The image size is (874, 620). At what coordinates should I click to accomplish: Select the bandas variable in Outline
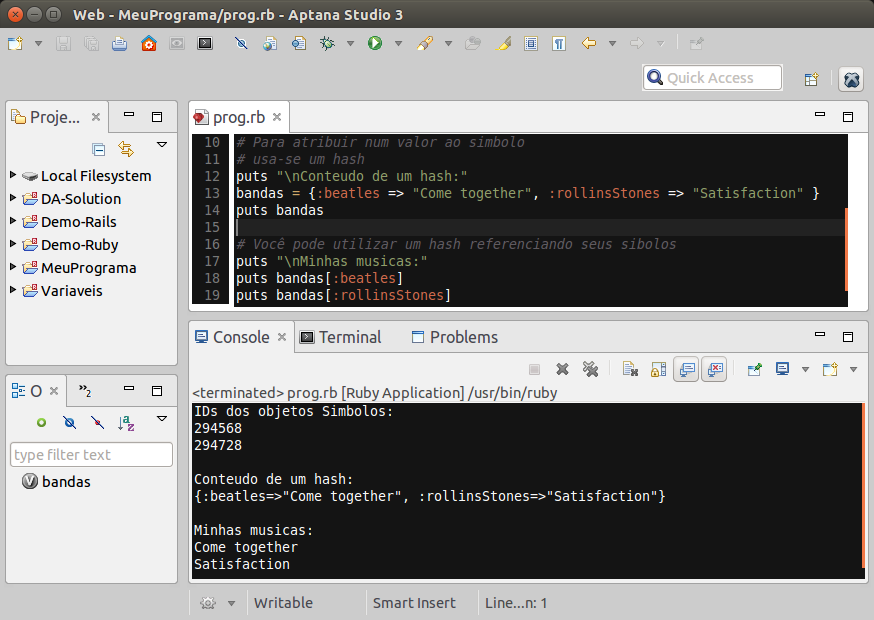[66, 482]
